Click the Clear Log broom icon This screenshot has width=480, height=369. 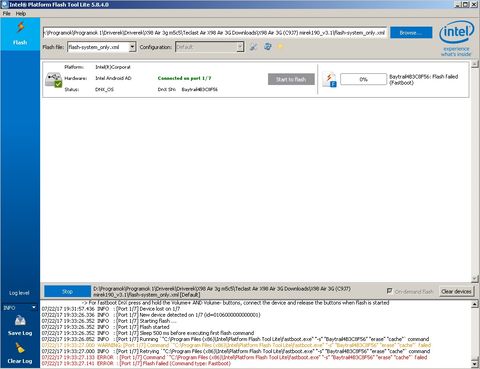coord(20,348)
